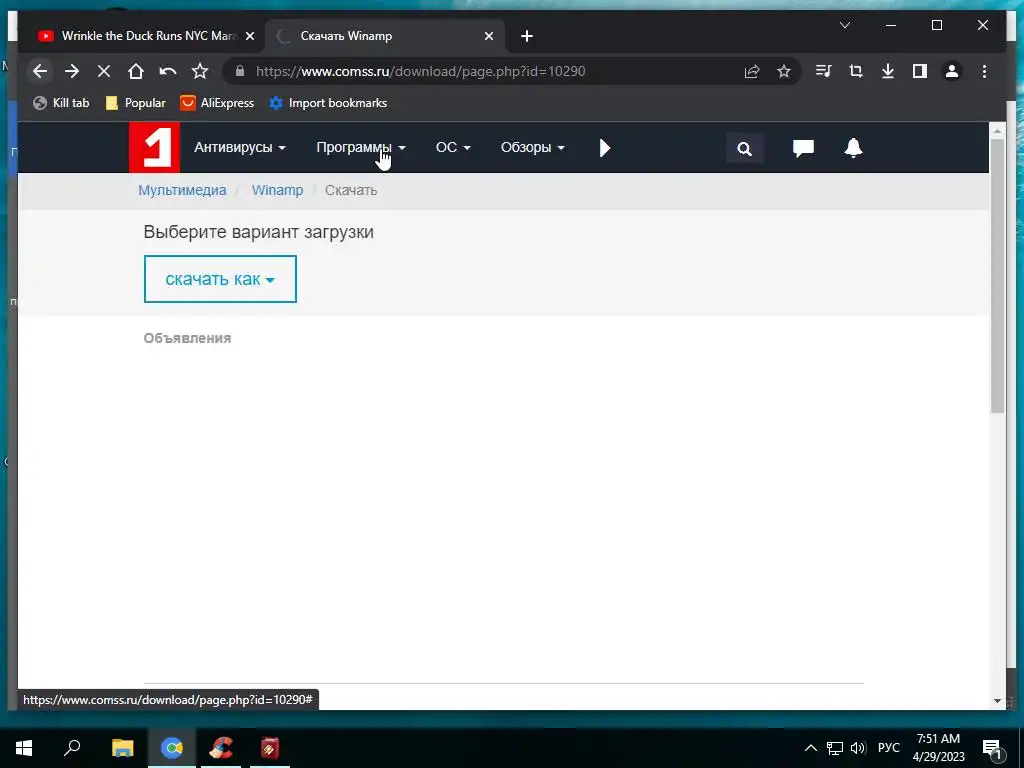Image resolution: width=1024 pixels, height=768 pixels.
Task: Click the scrollbar down arrow
Action: [997, 701]
